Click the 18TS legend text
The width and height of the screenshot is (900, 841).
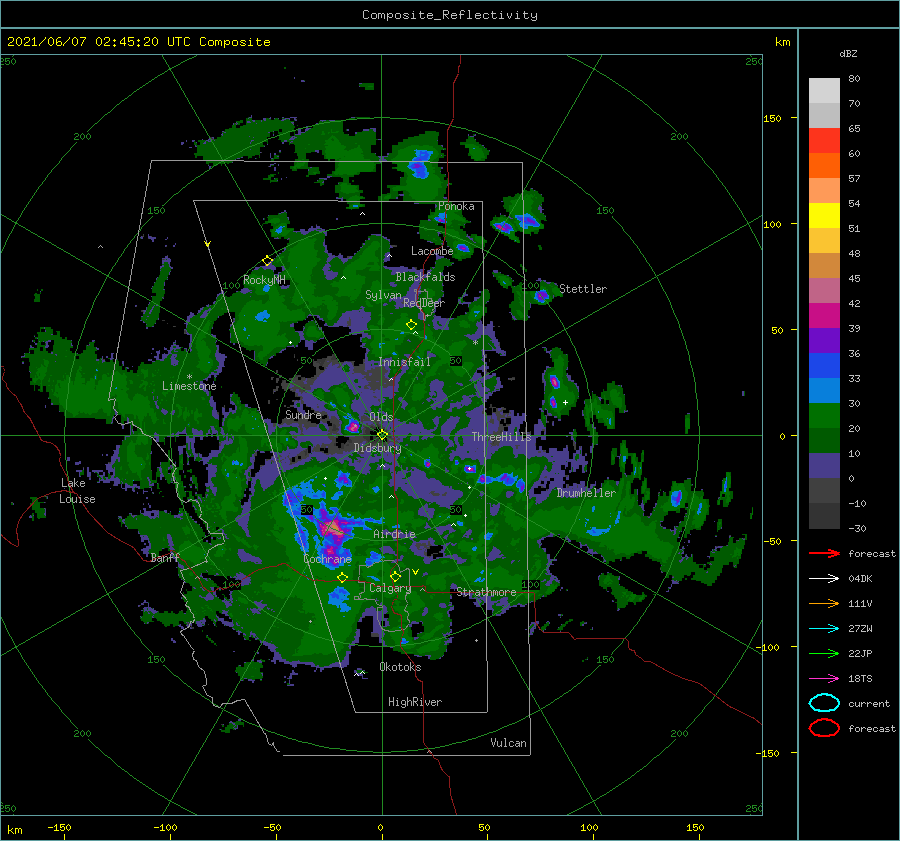point(860,679)
